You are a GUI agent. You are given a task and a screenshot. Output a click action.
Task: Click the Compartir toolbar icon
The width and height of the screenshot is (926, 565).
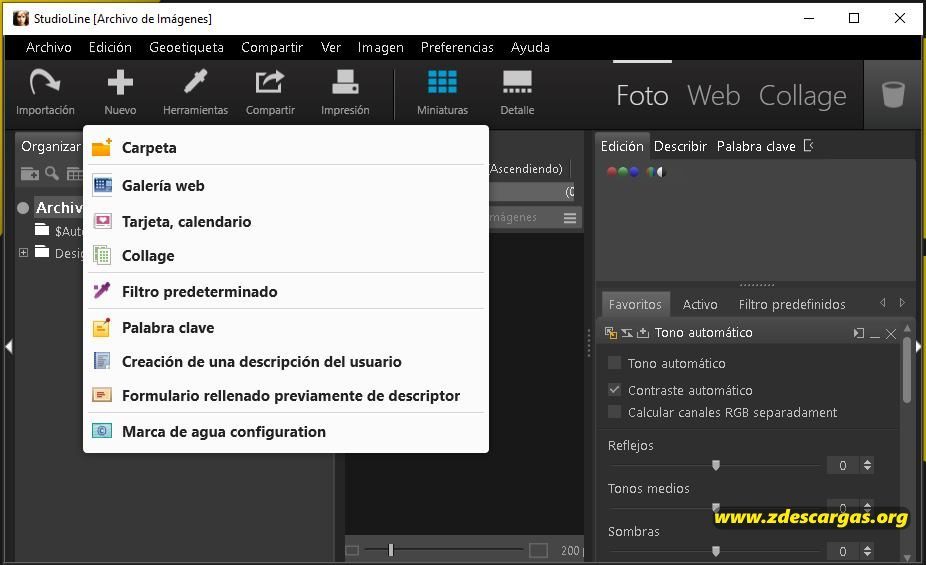[270, 92]
